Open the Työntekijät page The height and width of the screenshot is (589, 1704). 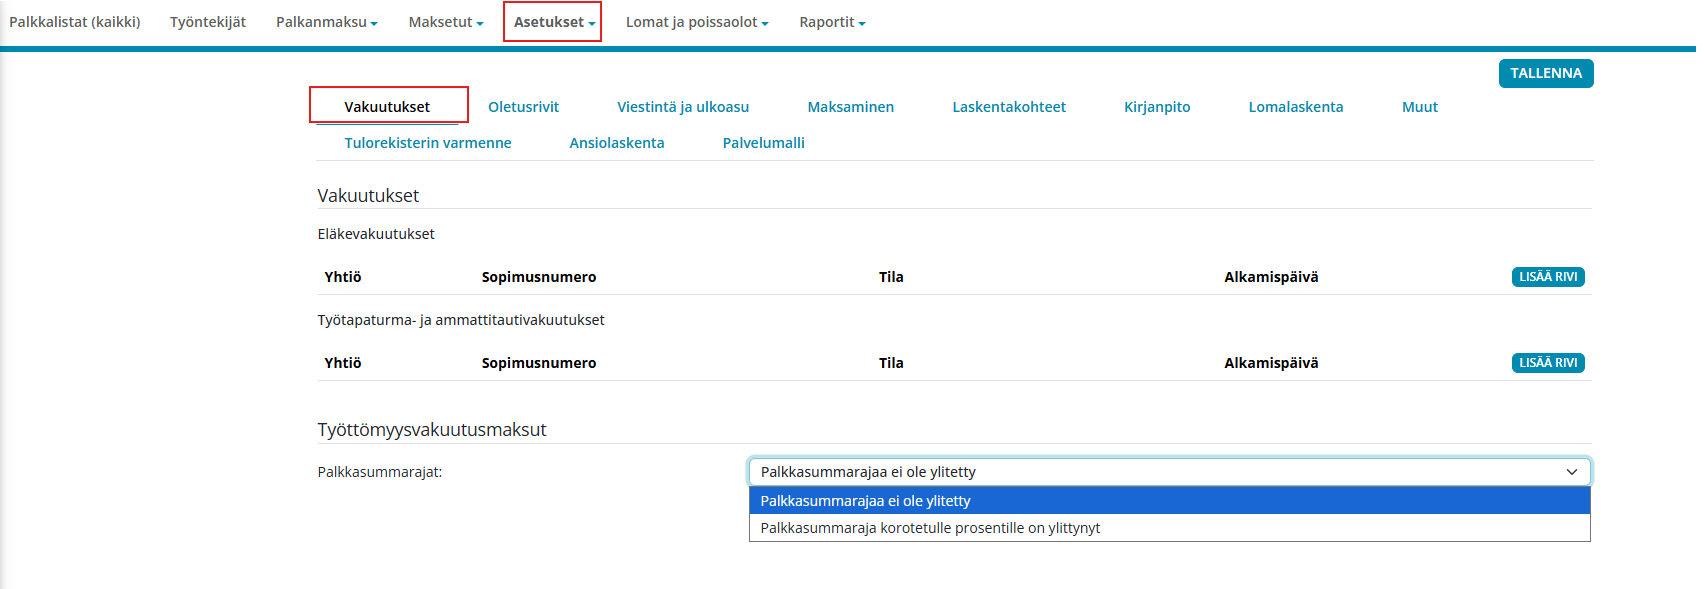pos(208,22)
